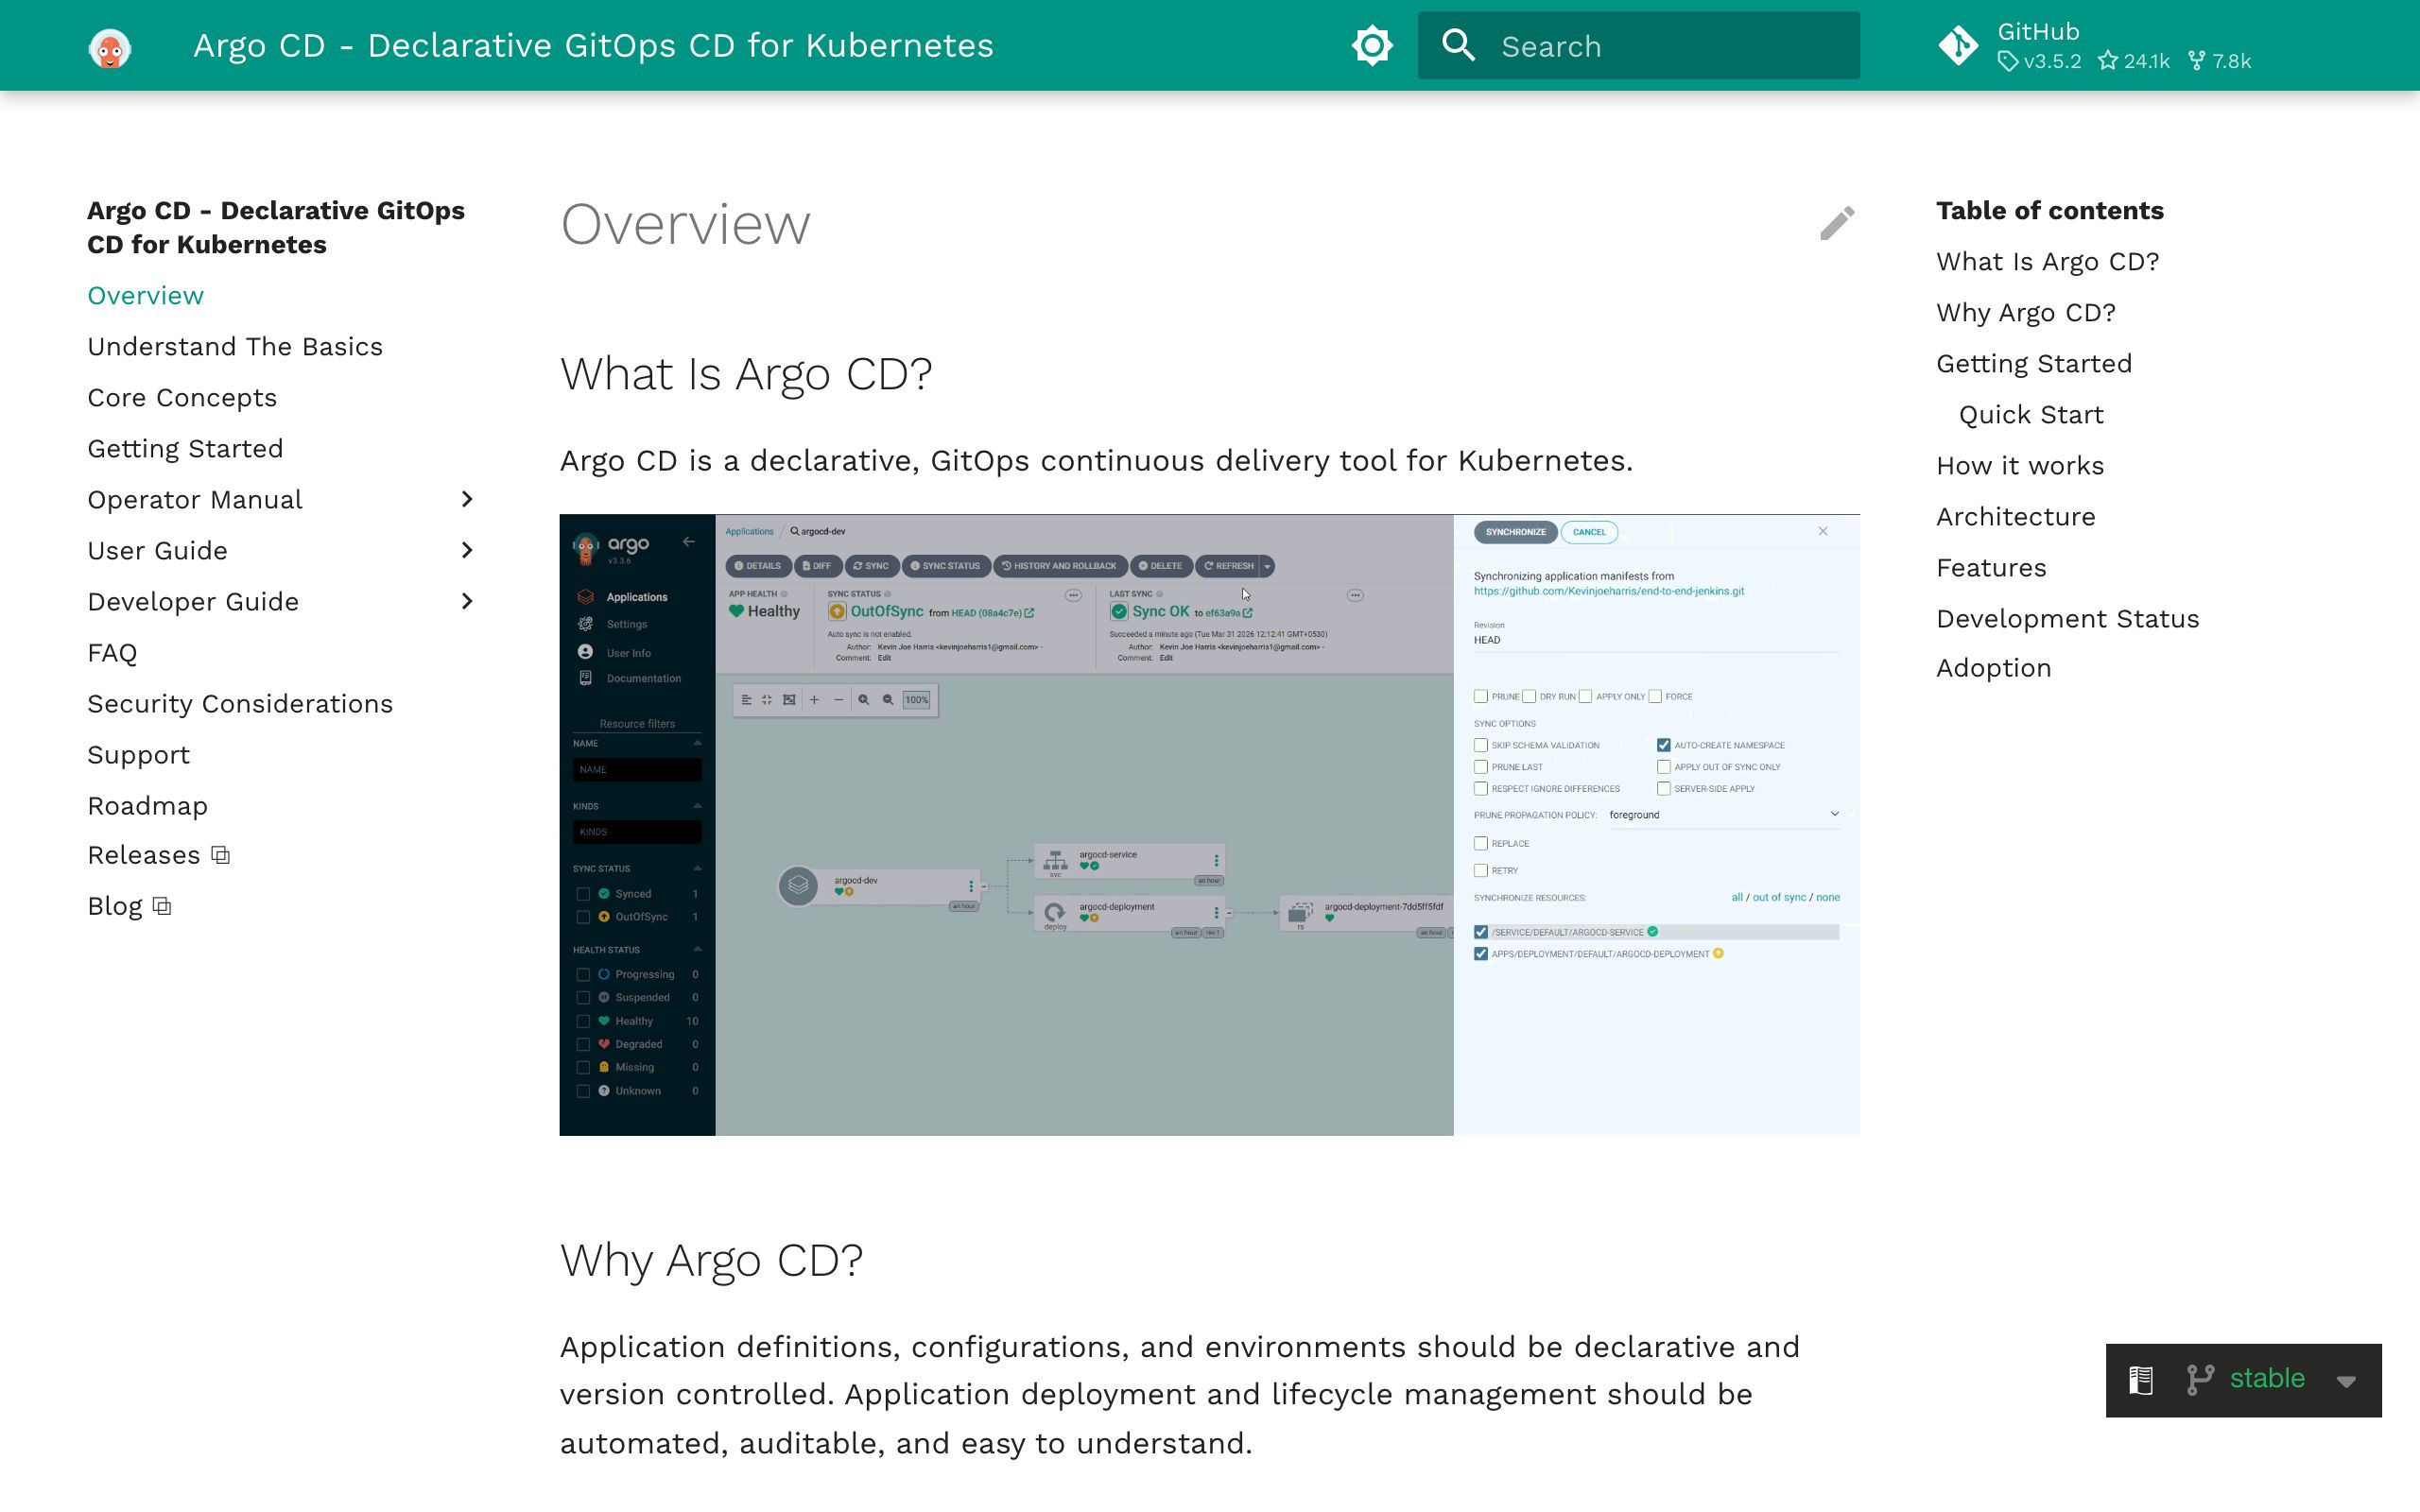Click Getting Started in table of contents
This screenshot has width=2420, height=1512.
[x=2033, y=364]
